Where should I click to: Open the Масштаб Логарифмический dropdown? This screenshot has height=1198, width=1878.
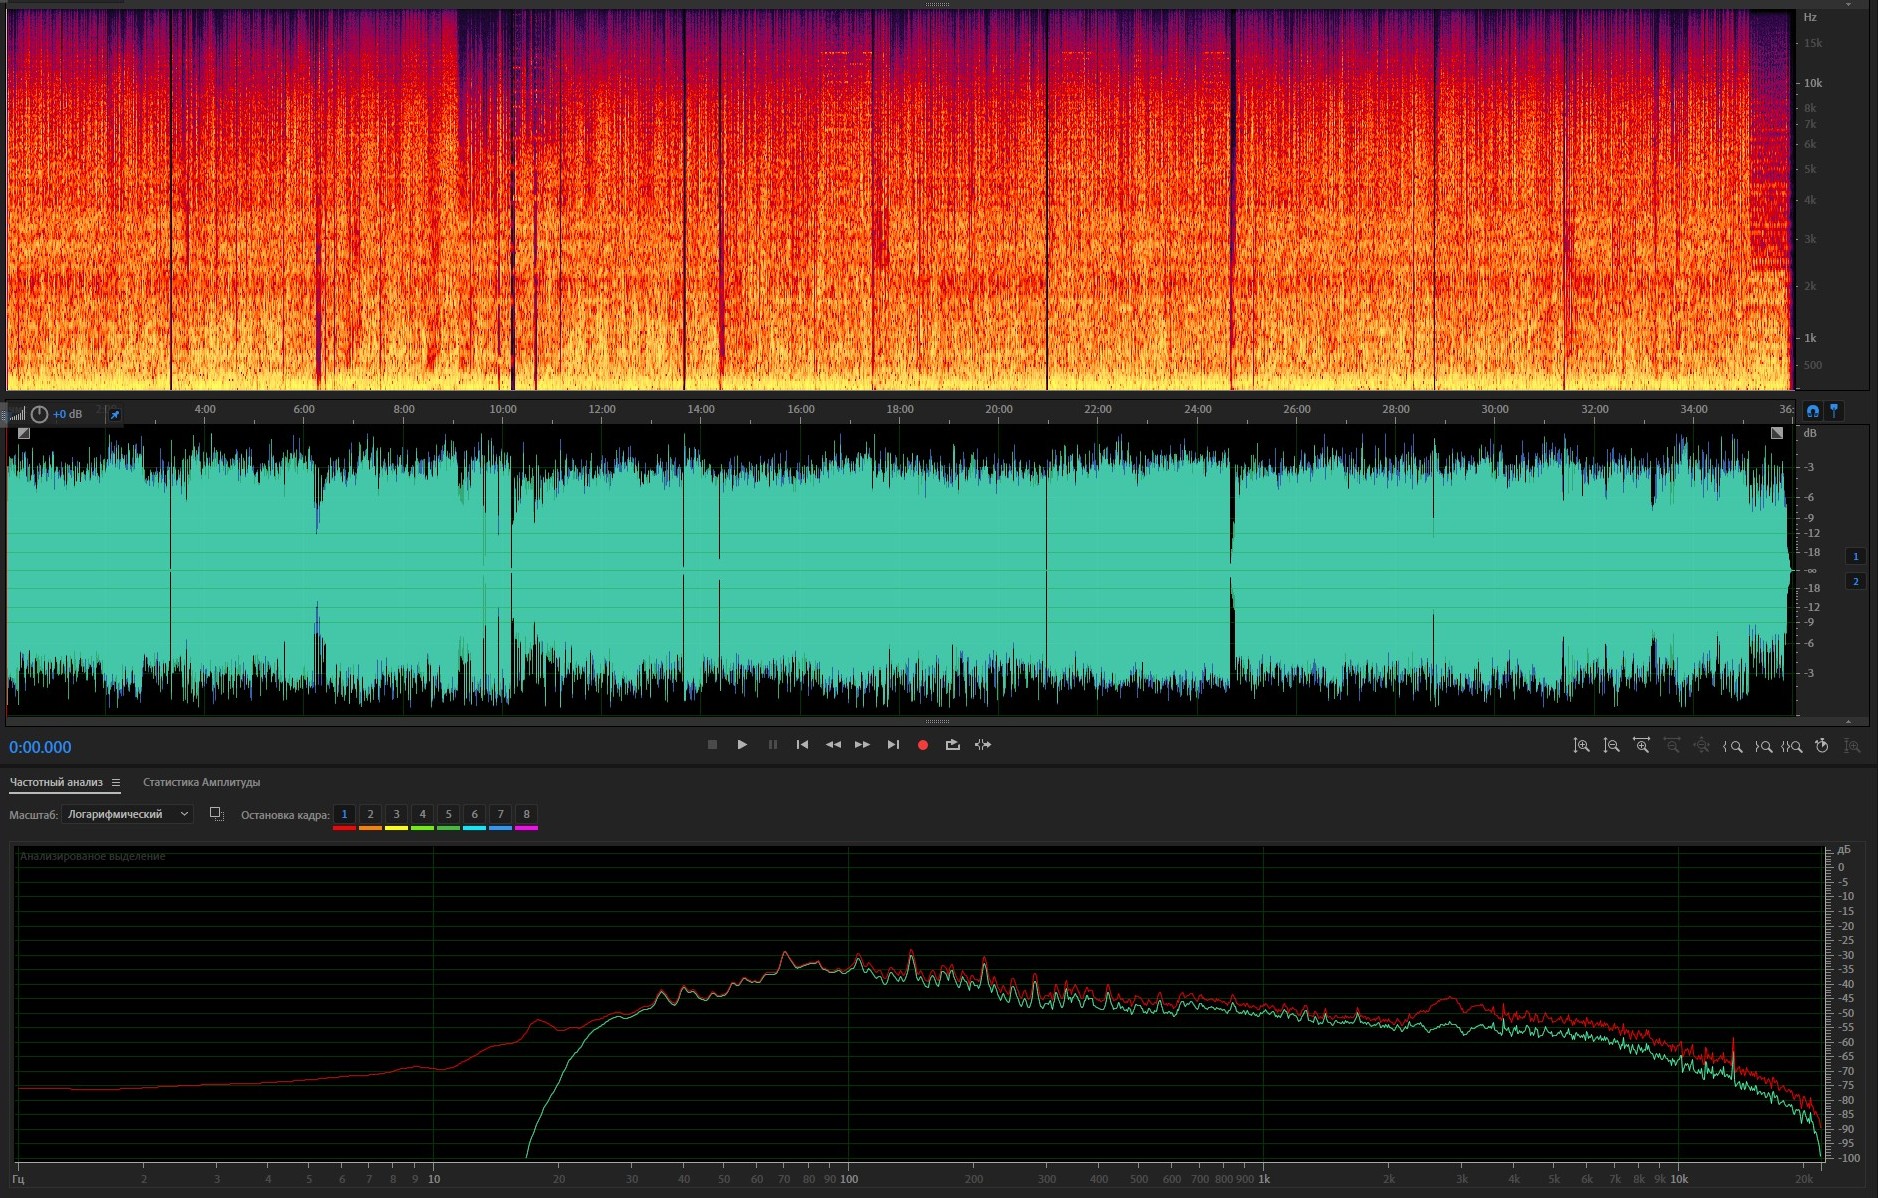point(127,814)
